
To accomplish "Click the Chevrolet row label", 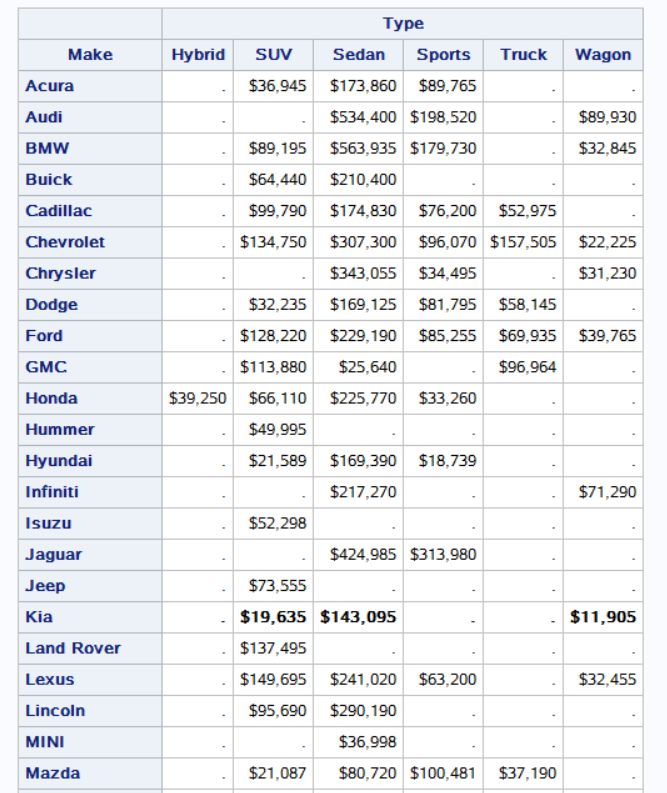I will click(x=65, y=242).
